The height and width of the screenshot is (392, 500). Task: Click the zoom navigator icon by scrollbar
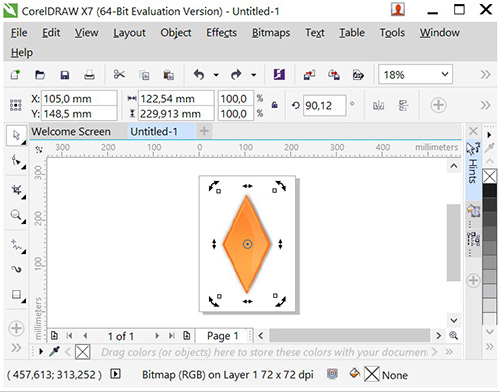click(x=453, y=335)
